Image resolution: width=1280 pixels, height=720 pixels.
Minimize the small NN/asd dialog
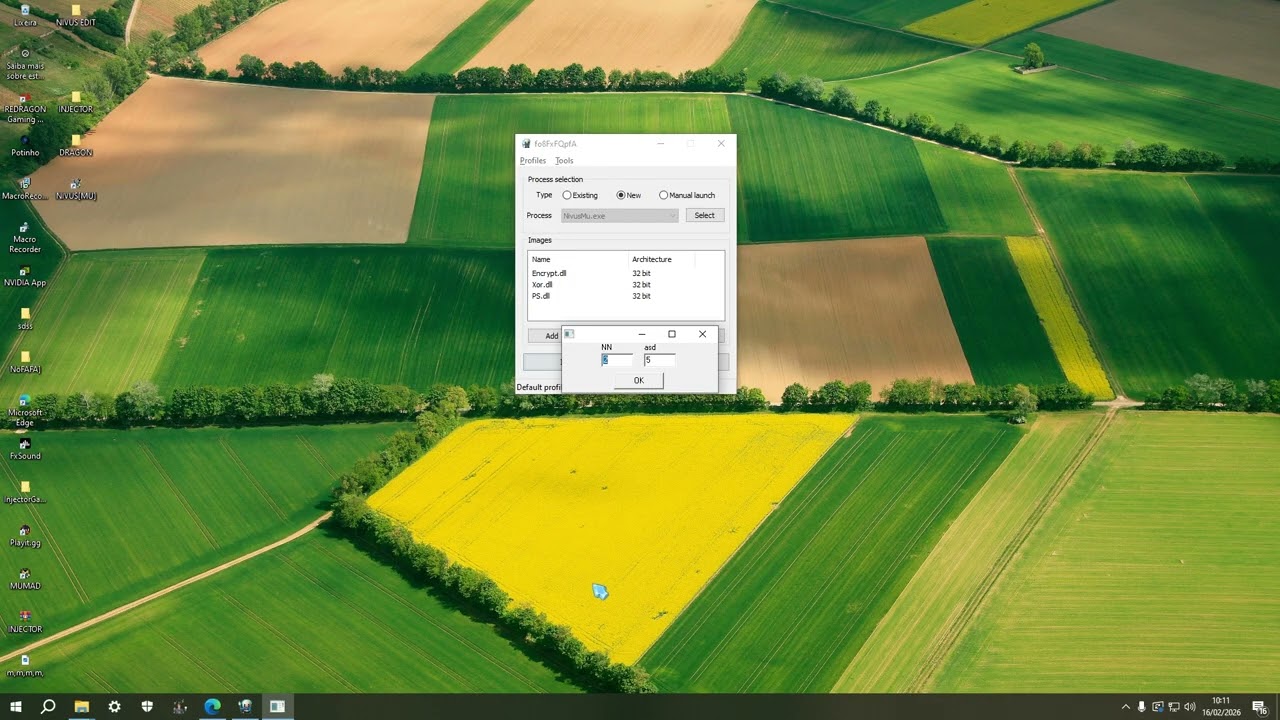641,334
